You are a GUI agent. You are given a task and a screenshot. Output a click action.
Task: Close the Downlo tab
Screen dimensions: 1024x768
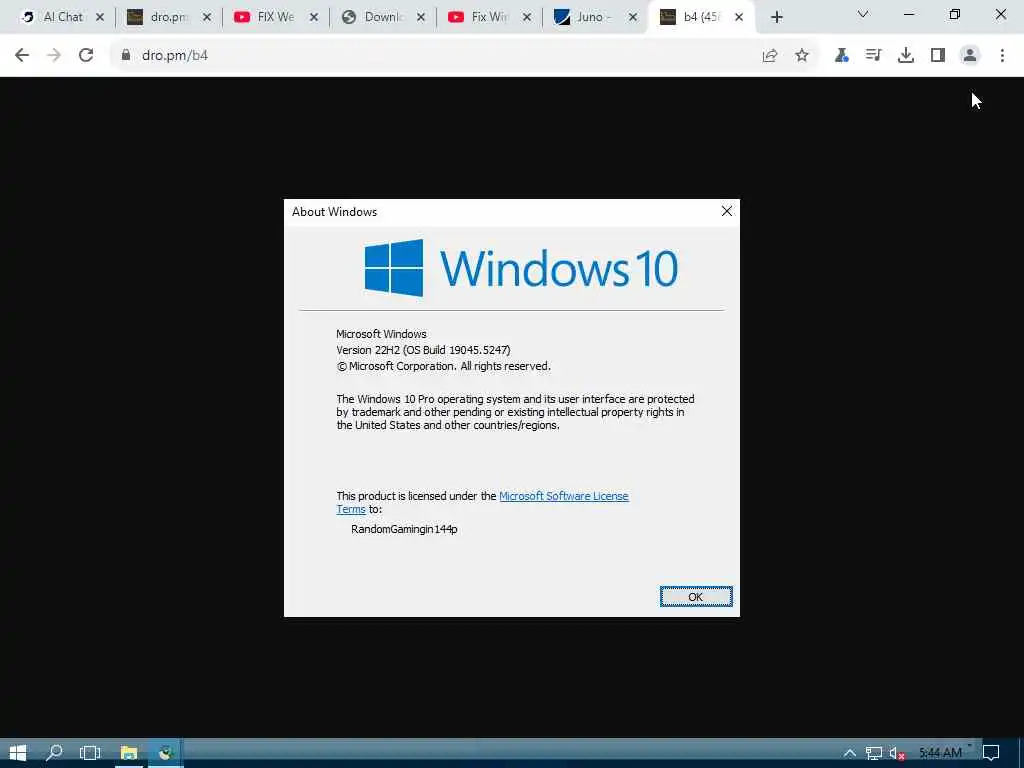click(421, 18)
